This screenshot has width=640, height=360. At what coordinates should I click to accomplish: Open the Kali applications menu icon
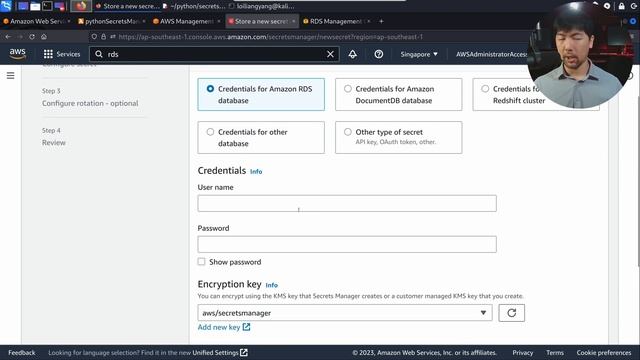coord(6,6)
